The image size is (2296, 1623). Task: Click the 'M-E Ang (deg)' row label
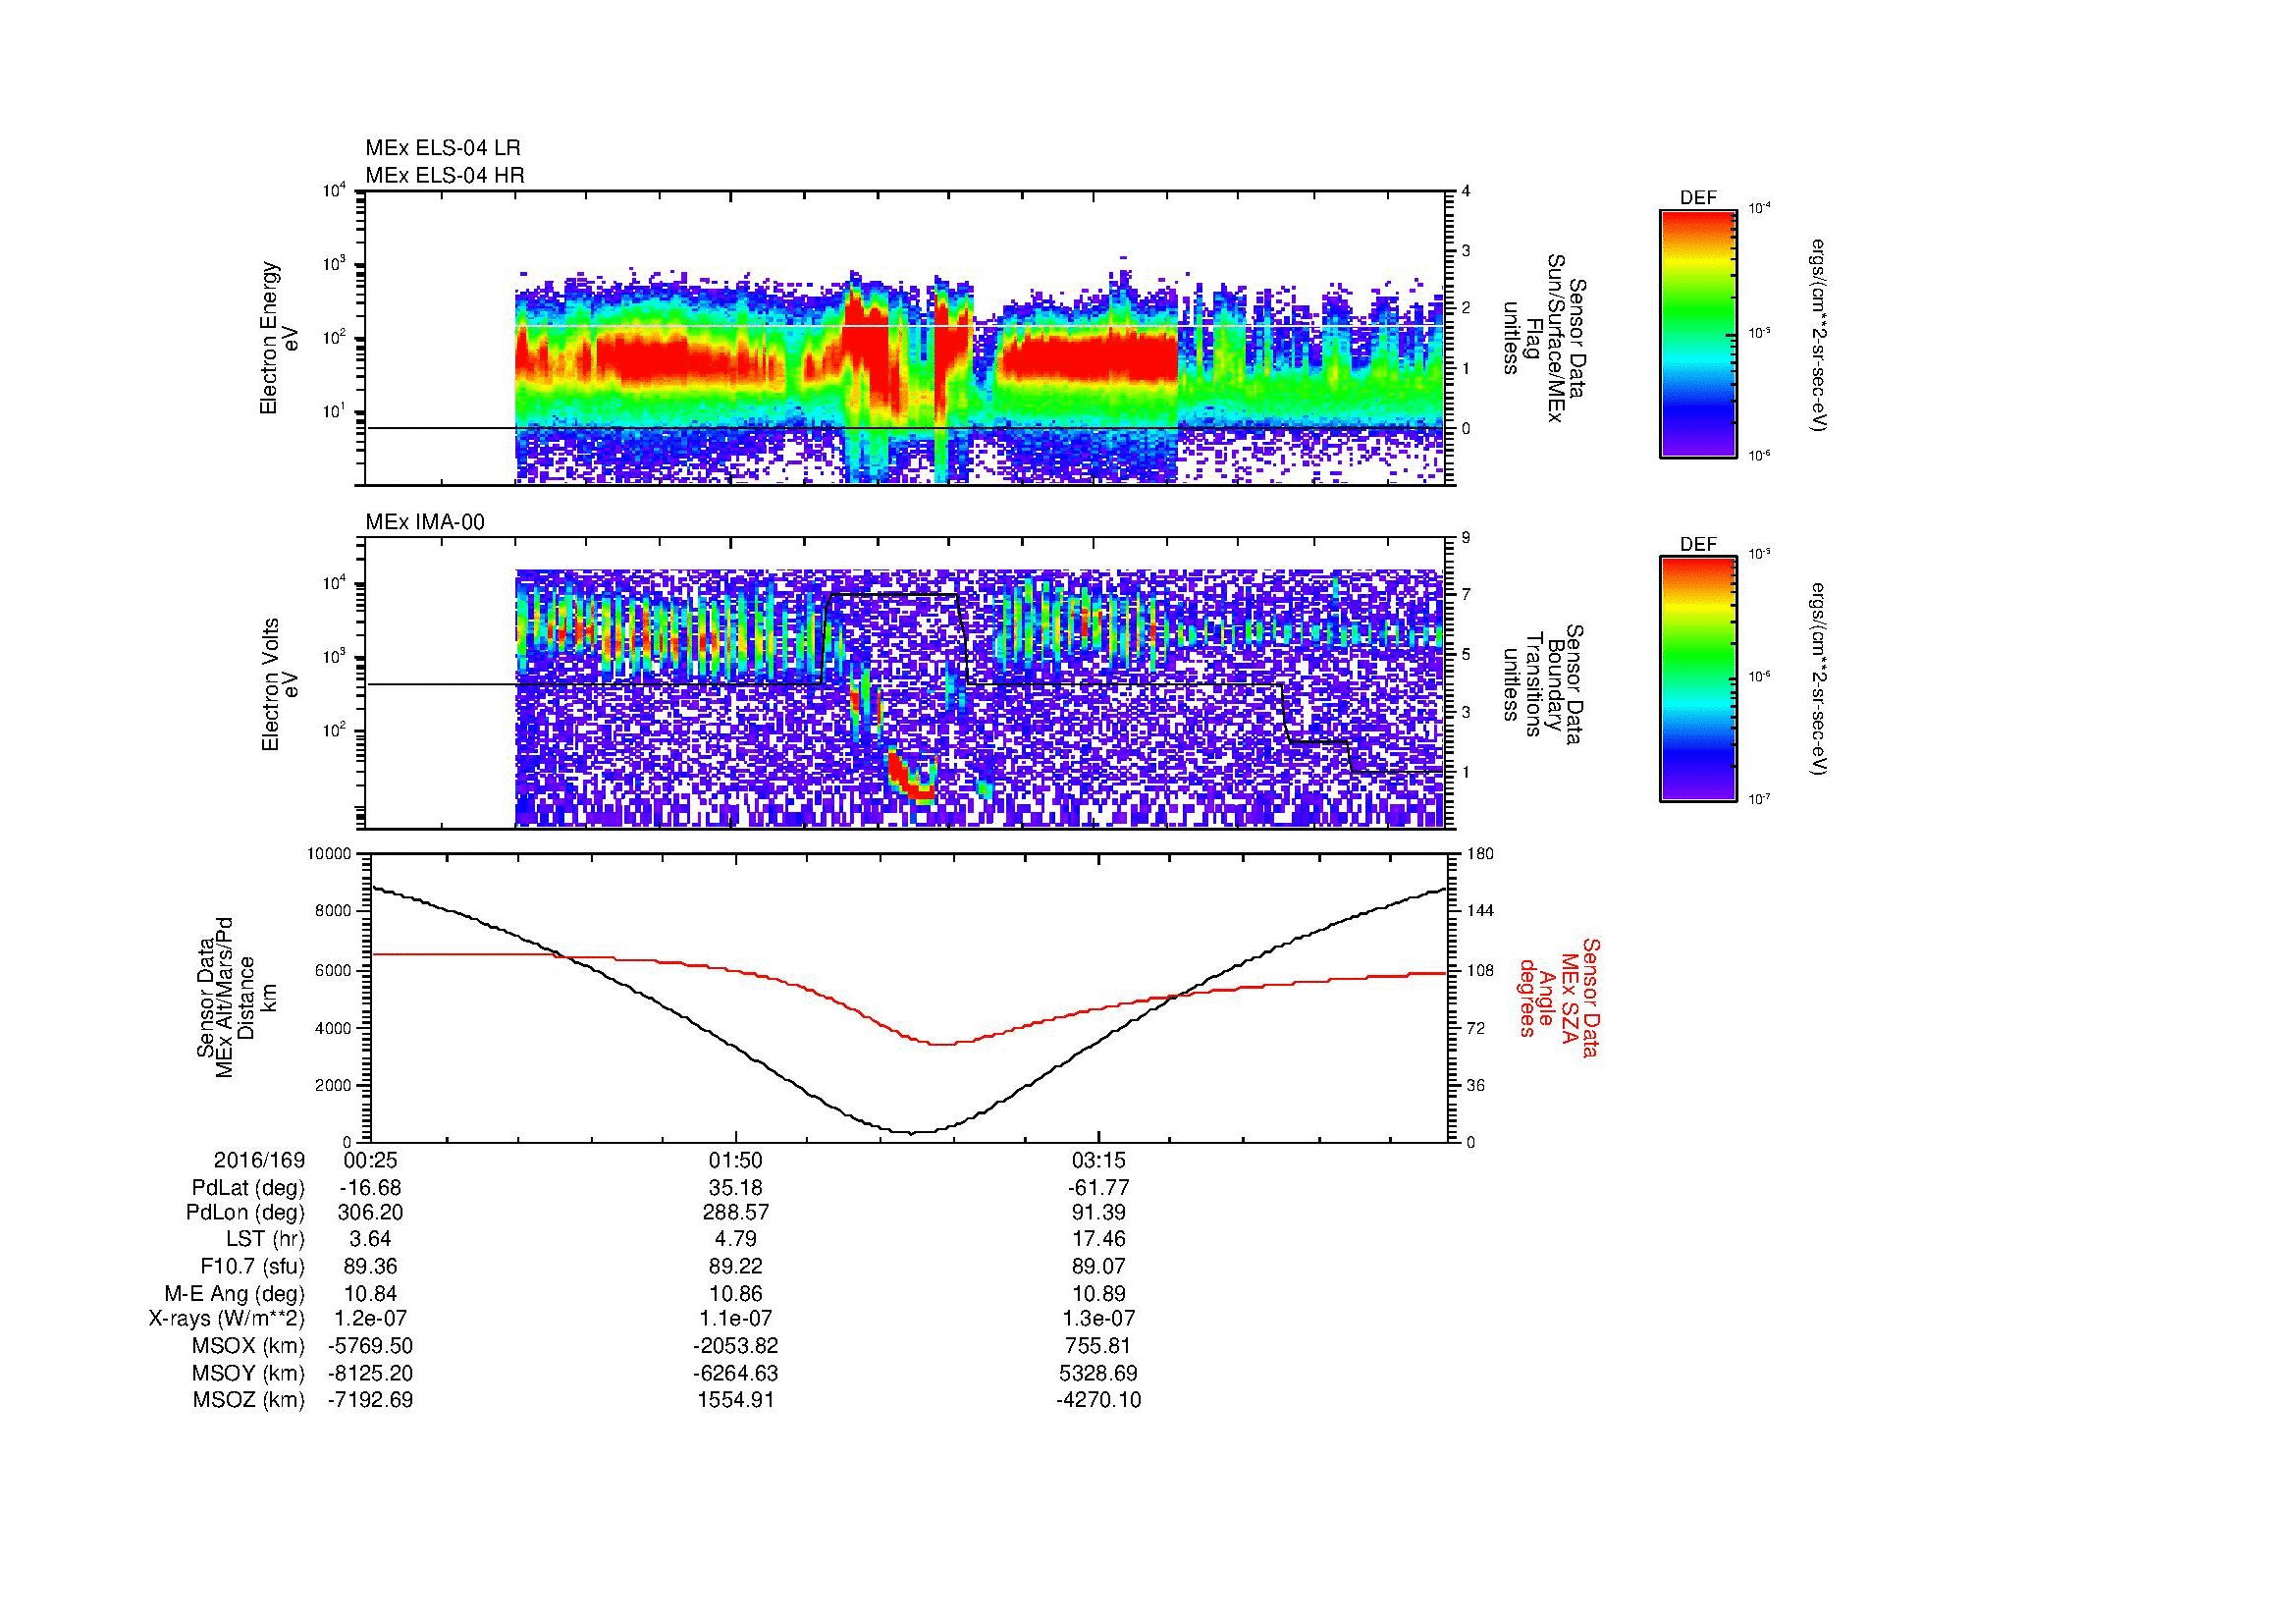coord(235,1293)
